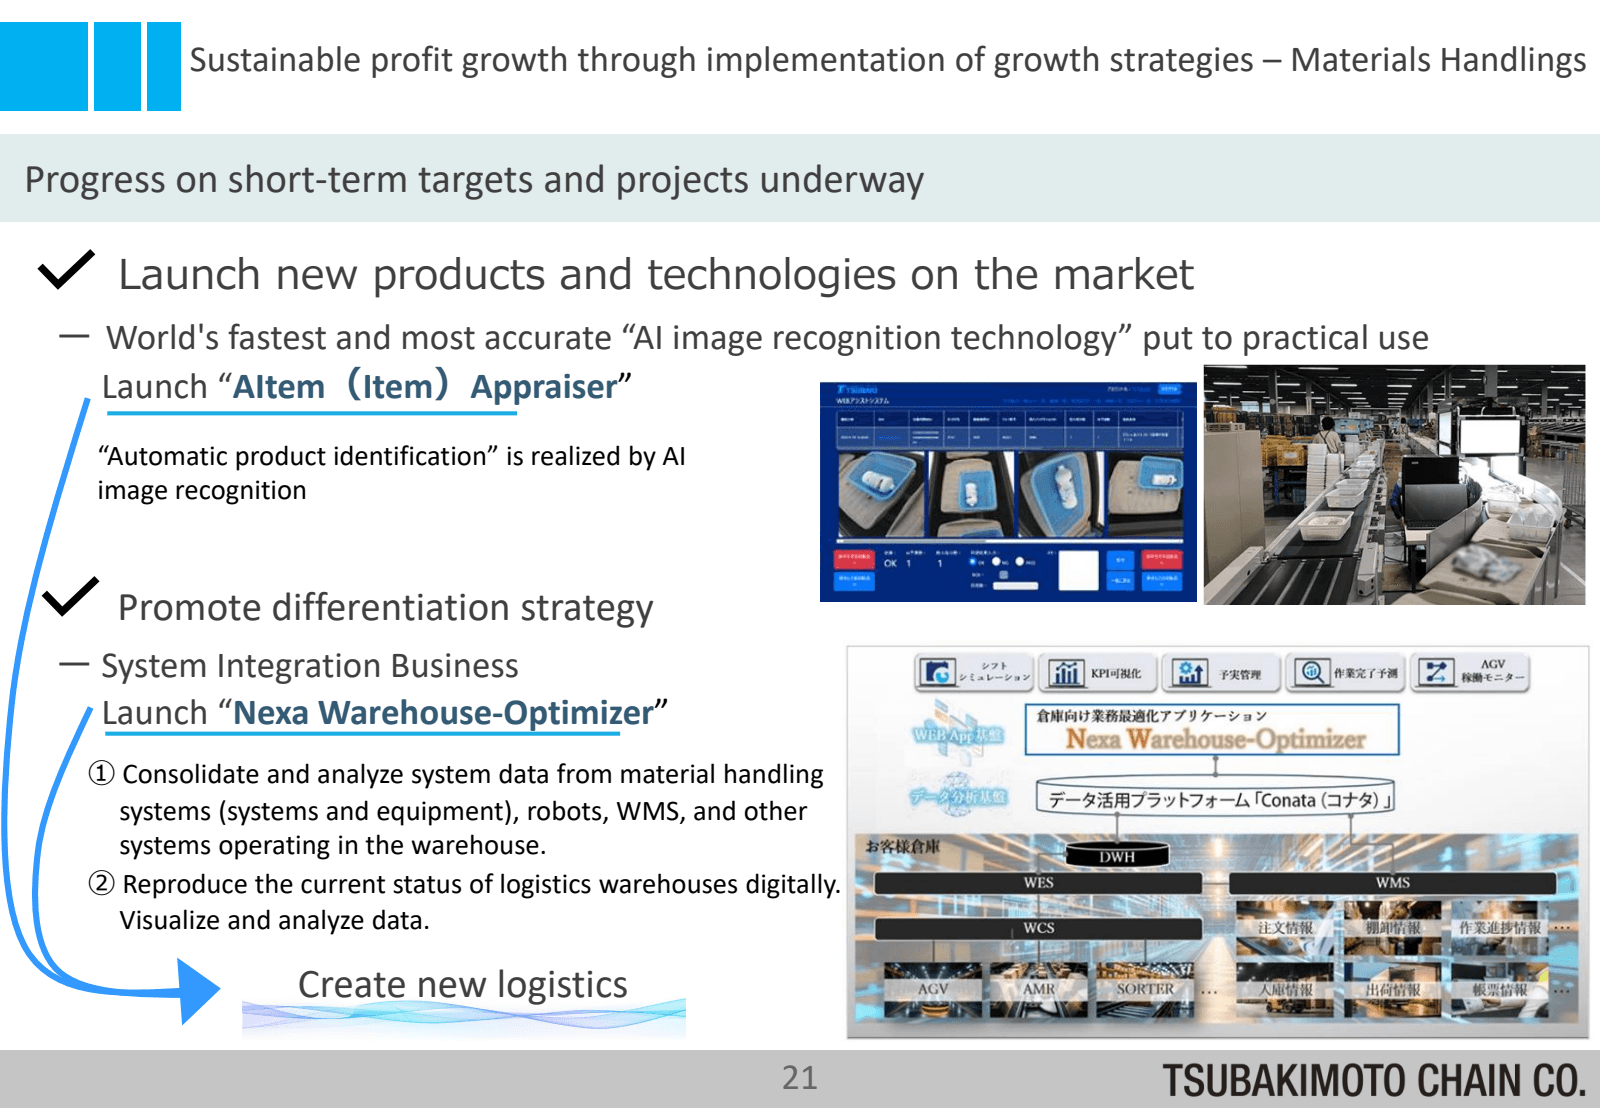Click the bottom-left blue button in WEB assist screen
1600x1108 pixels.
click(x=854, y=581)
